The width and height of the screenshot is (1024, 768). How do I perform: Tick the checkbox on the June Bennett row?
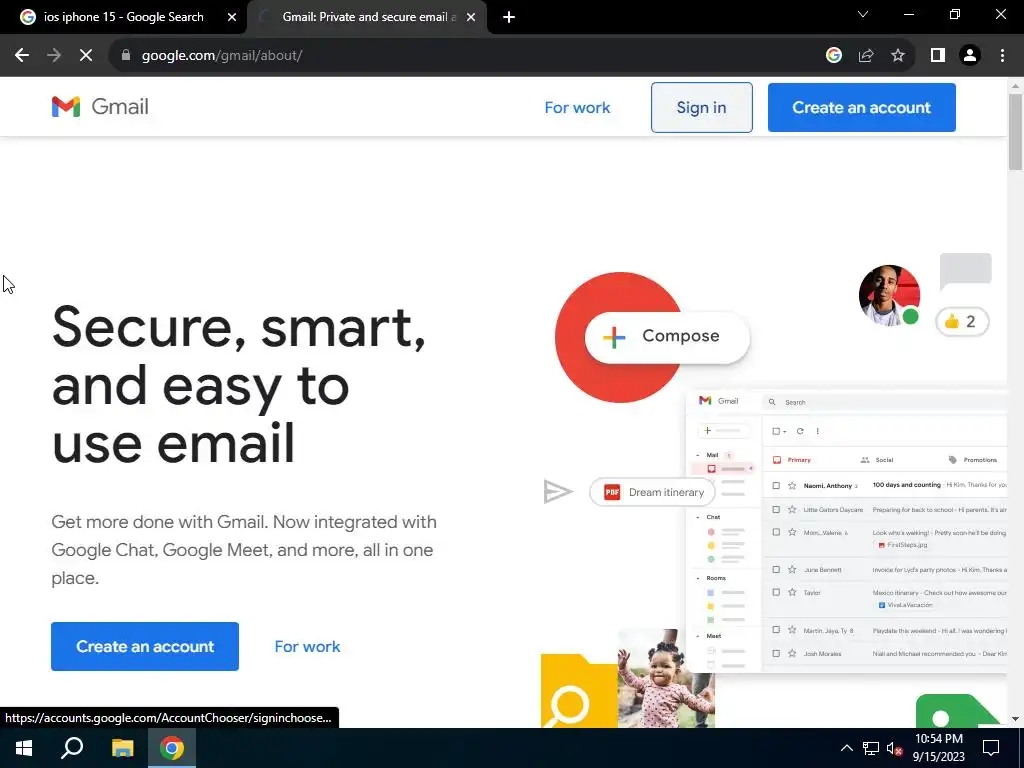coord(776,569)
